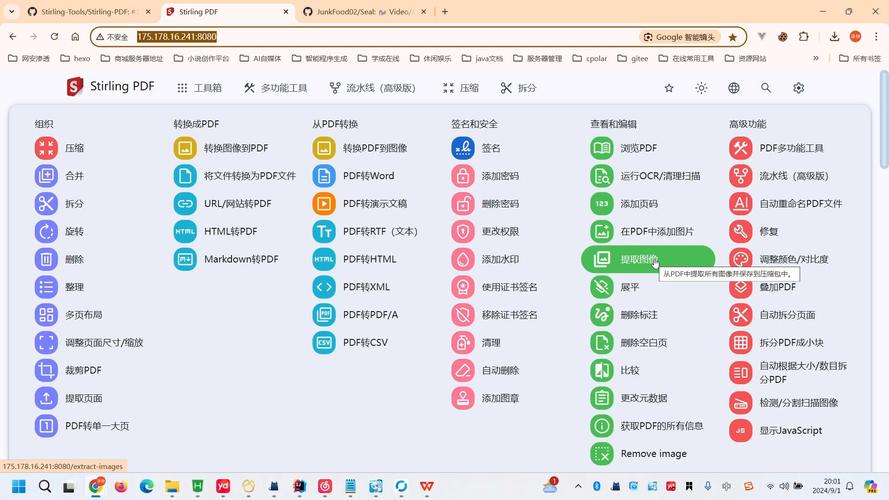Image resolution: width=889 pixels, height=500 pixels.
Task: Select 多功能工具 in the navbar
Action: [276, 88]
